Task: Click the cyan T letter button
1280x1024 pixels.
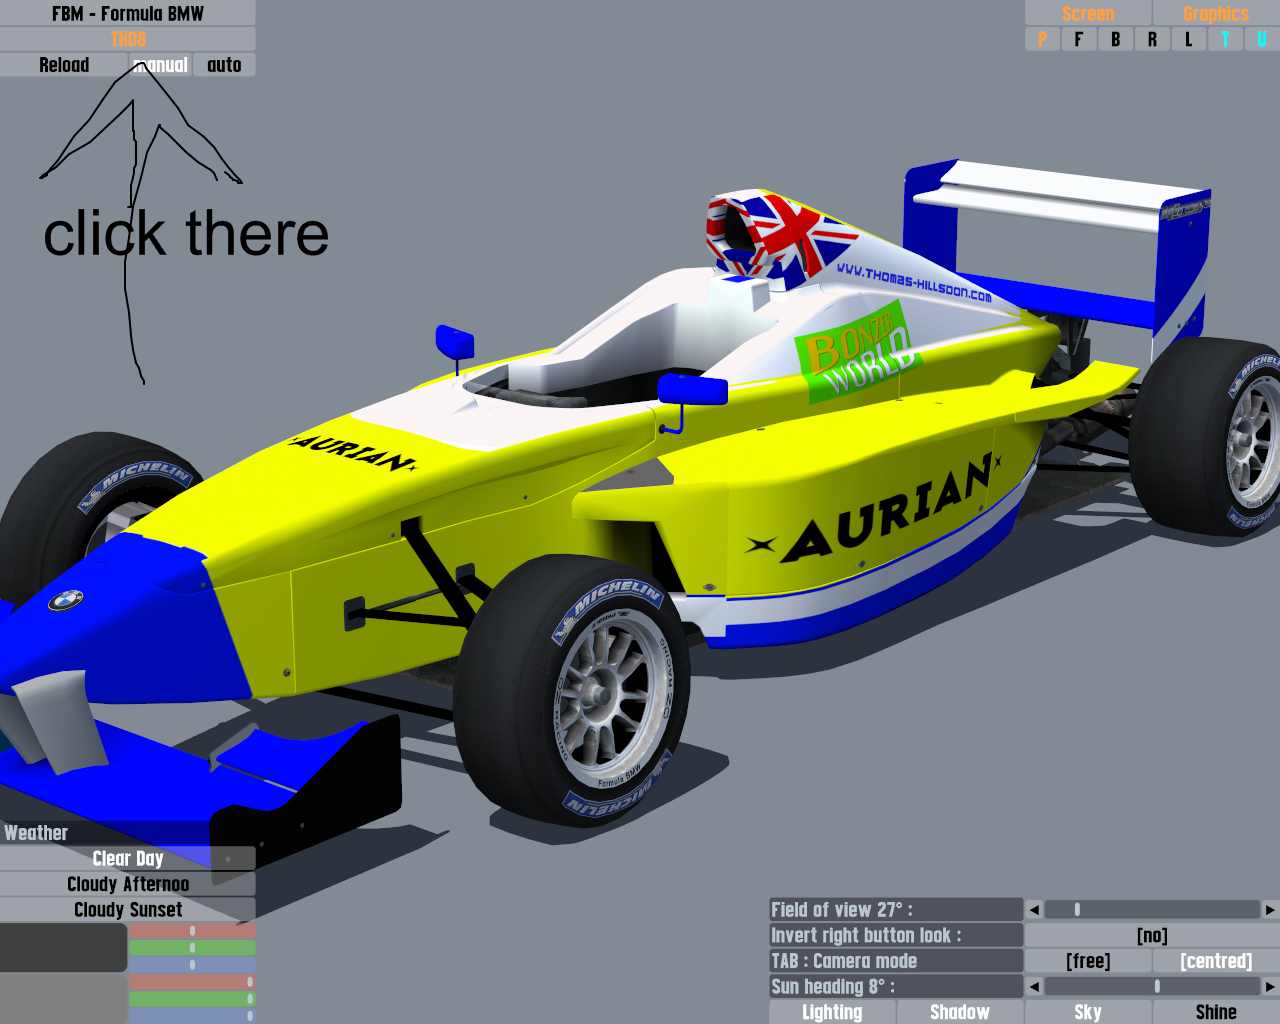Action: (x=1225, y=39)
